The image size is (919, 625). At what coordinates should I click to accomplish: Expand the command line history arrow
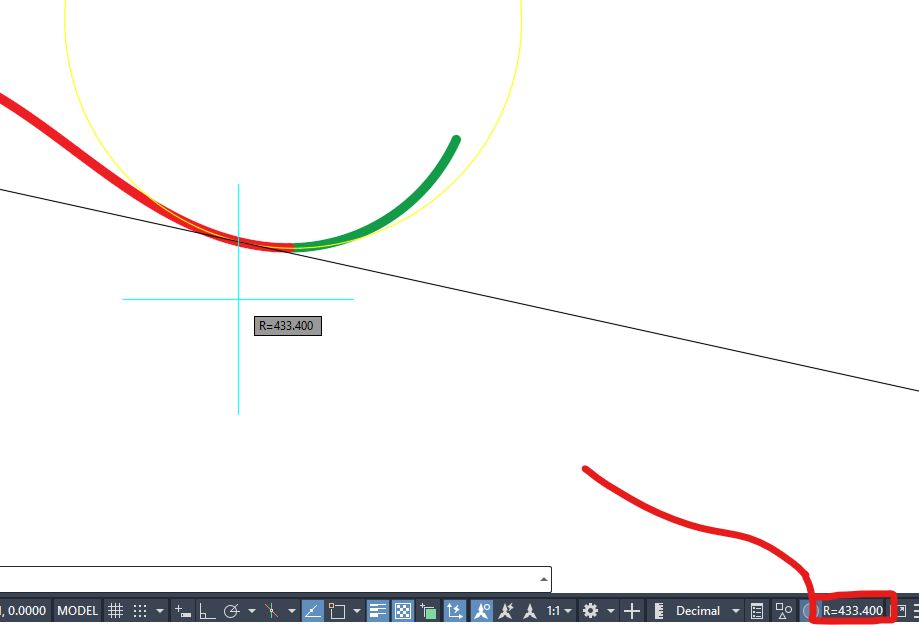(543, 579)
